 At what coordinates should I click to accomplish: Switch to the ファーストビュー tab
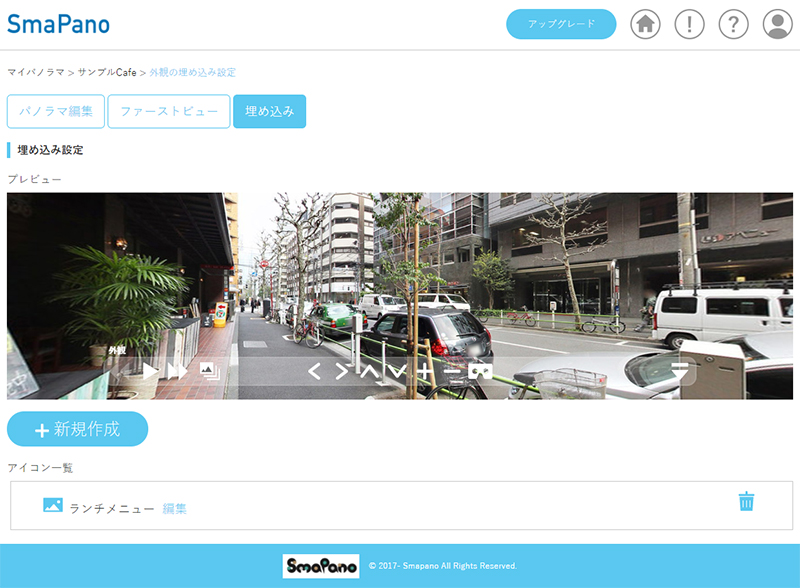[x=169, y=111]
